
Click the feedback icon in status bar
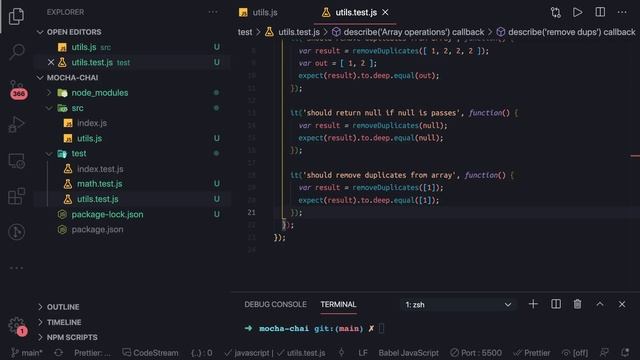click(x=604, y=353)
